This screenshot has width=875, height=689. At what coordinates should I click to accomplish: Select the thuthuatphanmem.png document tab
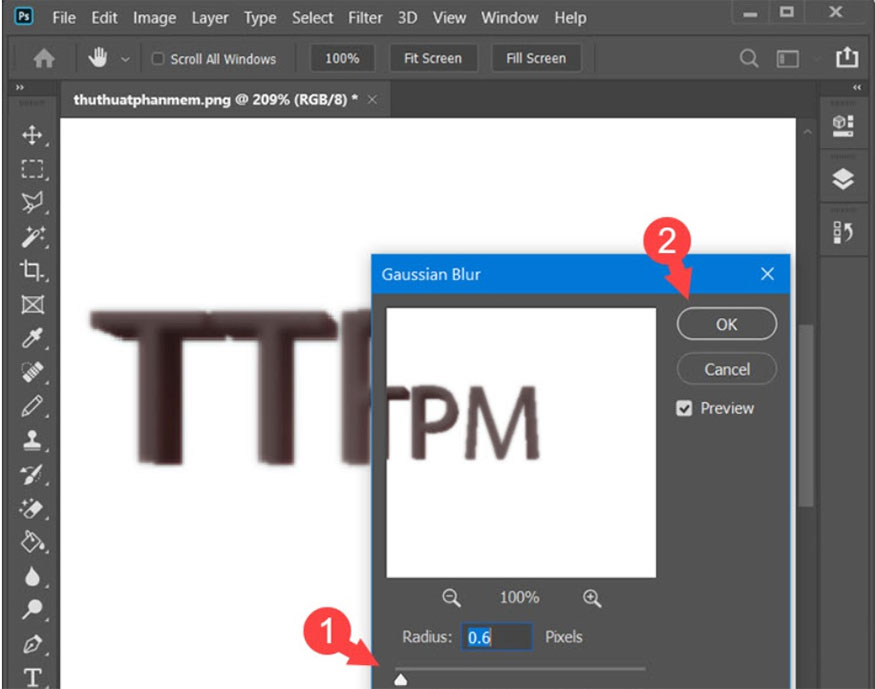tap(210, 100)
